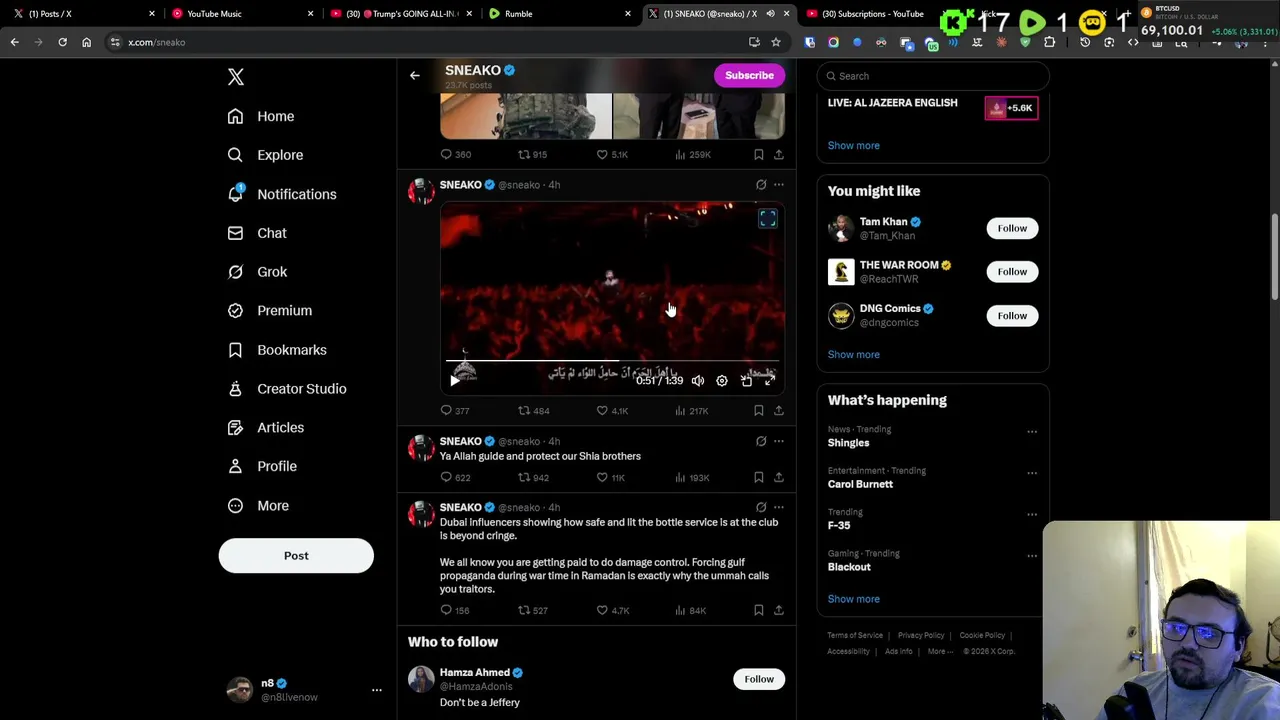1280x720 pixels.
Task: Seek on the video progress bar
Action: coord(612,361)
